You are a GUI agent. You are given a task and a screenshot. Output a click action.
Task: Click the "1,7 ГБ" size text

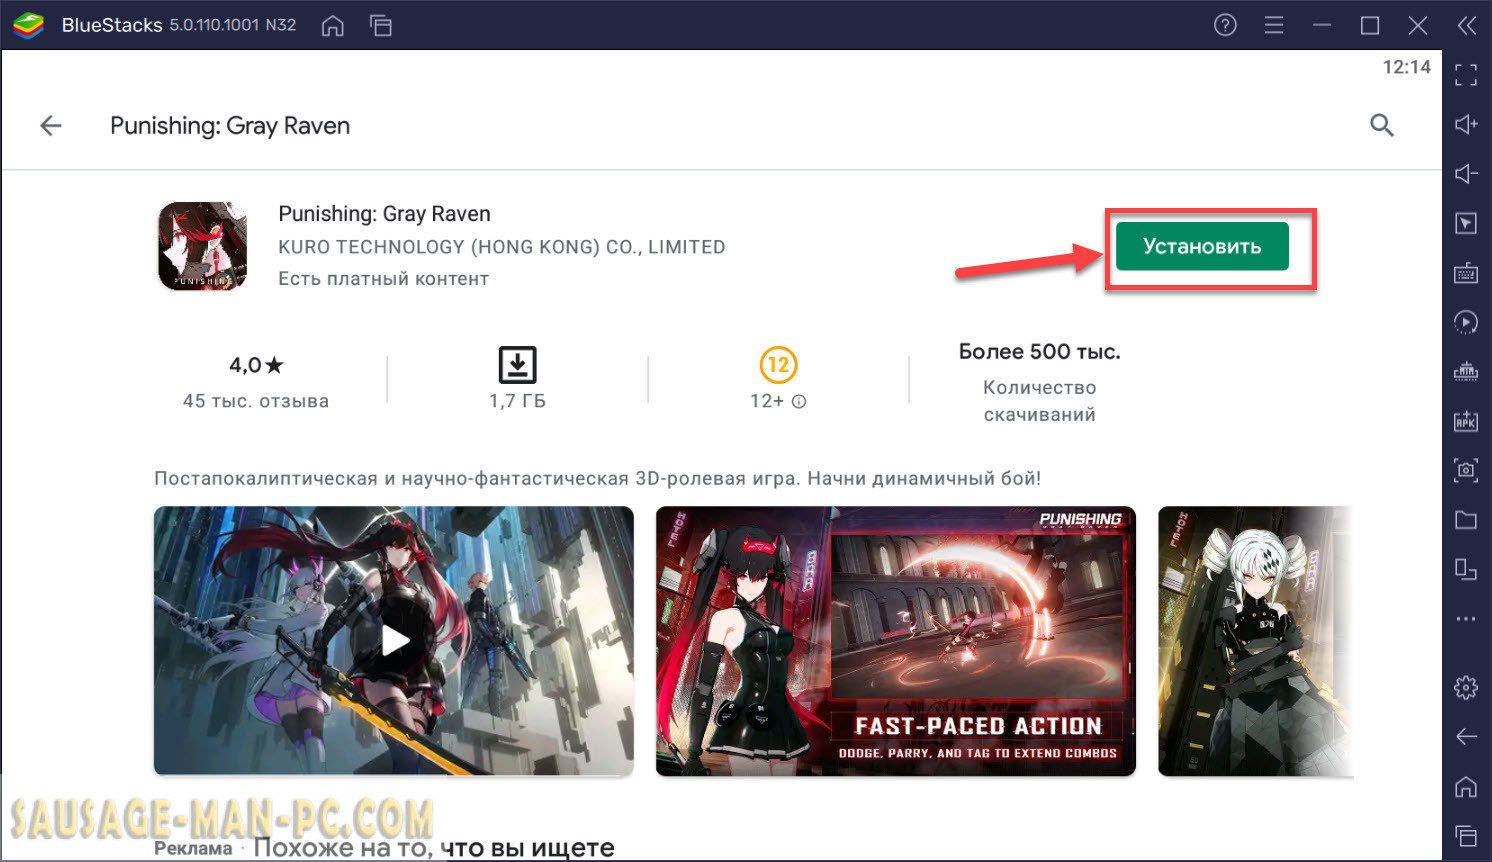point(517,401)
